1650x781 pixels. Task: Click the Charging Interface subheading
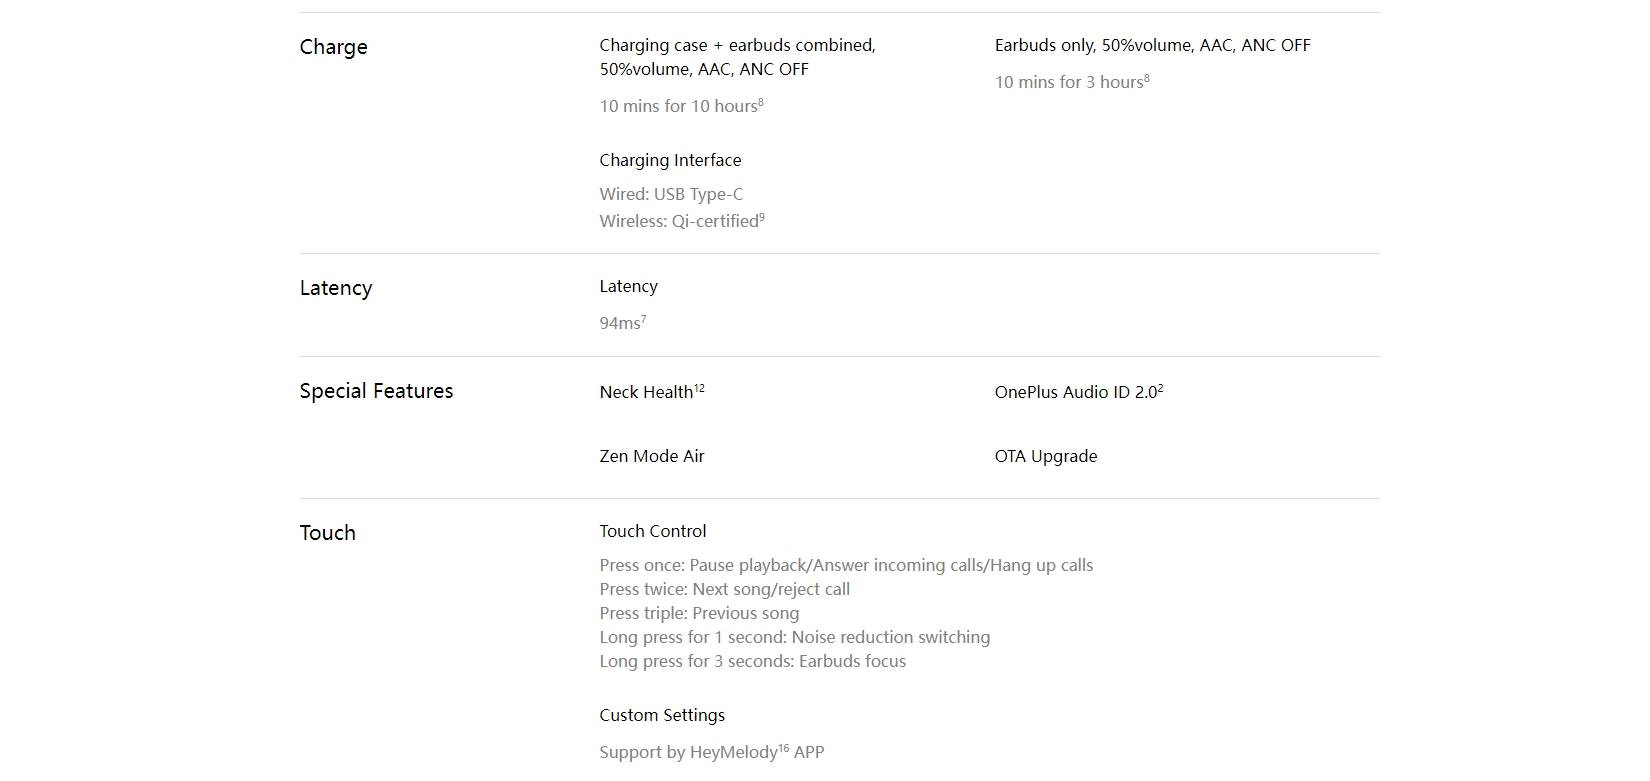pos(670,160)
